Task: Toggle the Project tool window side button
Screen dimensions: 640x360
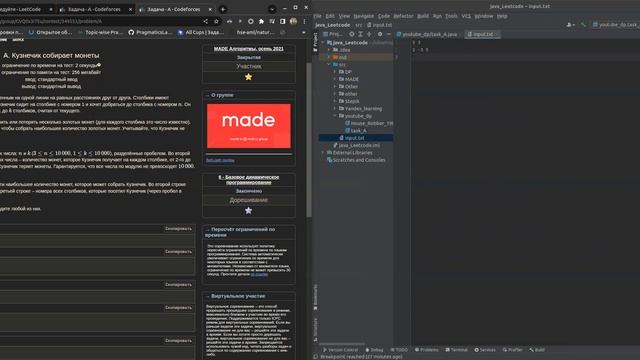Action: coord(315,42)
